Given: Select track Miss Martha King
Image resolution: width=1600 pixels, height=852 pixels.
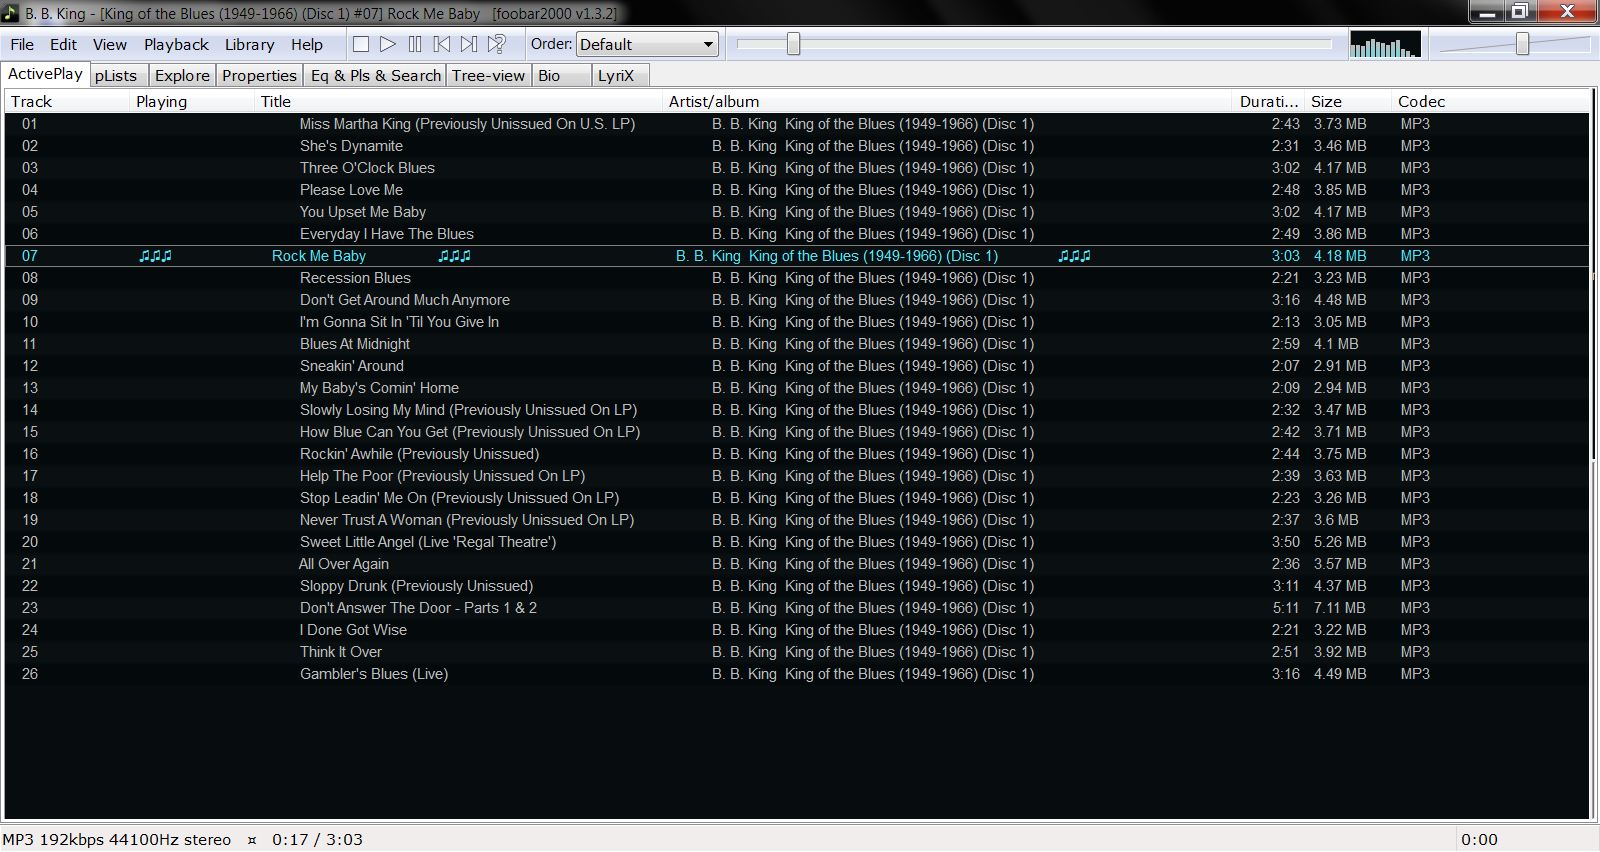Looking at the screenshot, I should pos(796,124).
